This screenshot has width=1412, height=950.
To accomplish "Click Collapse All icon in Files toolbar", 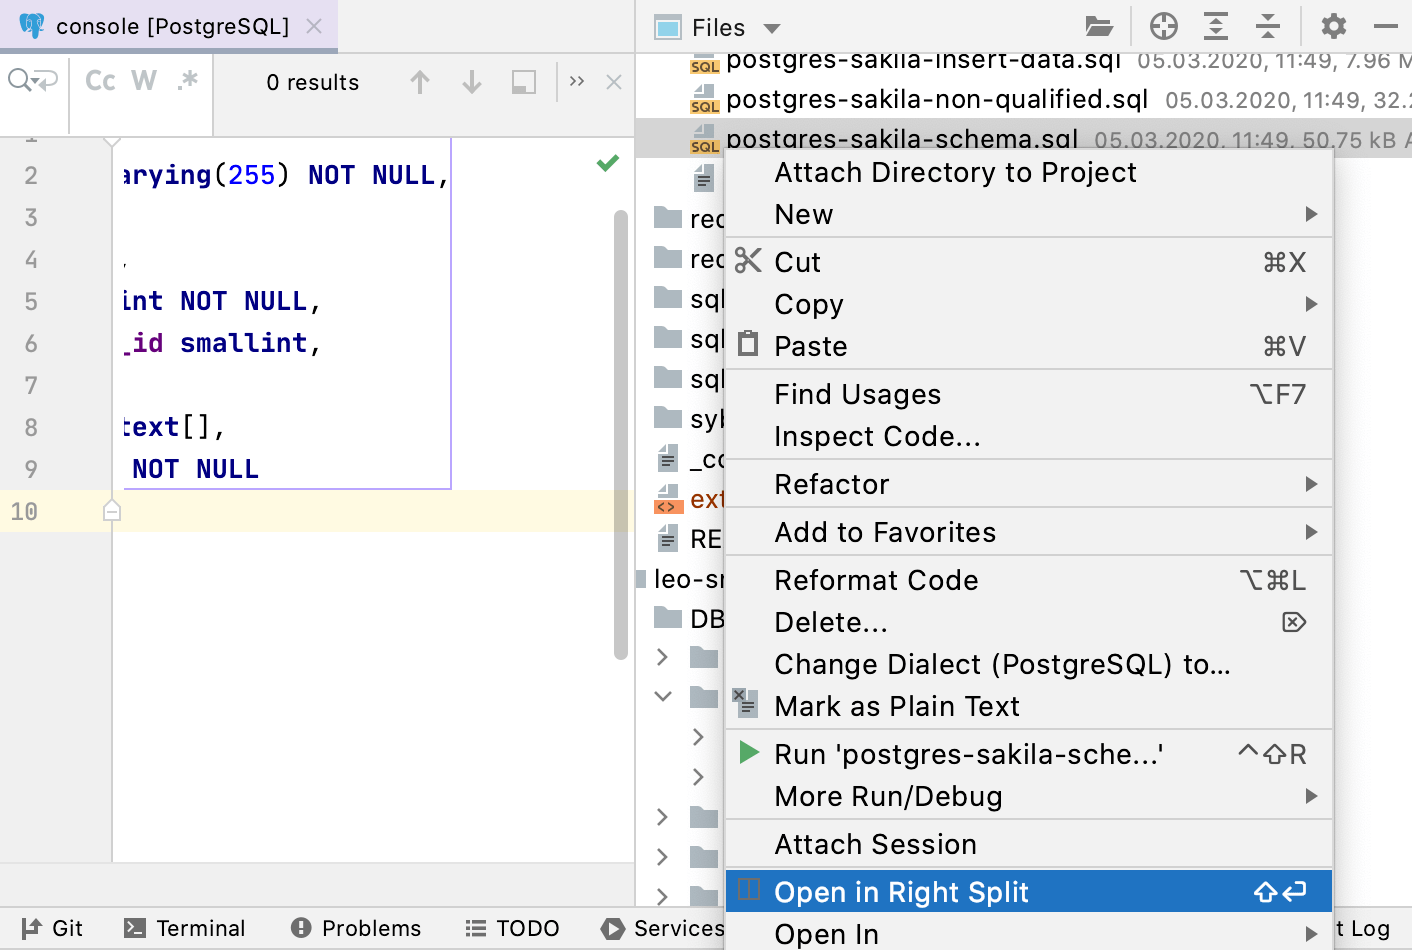I will tap(1267, 26).
